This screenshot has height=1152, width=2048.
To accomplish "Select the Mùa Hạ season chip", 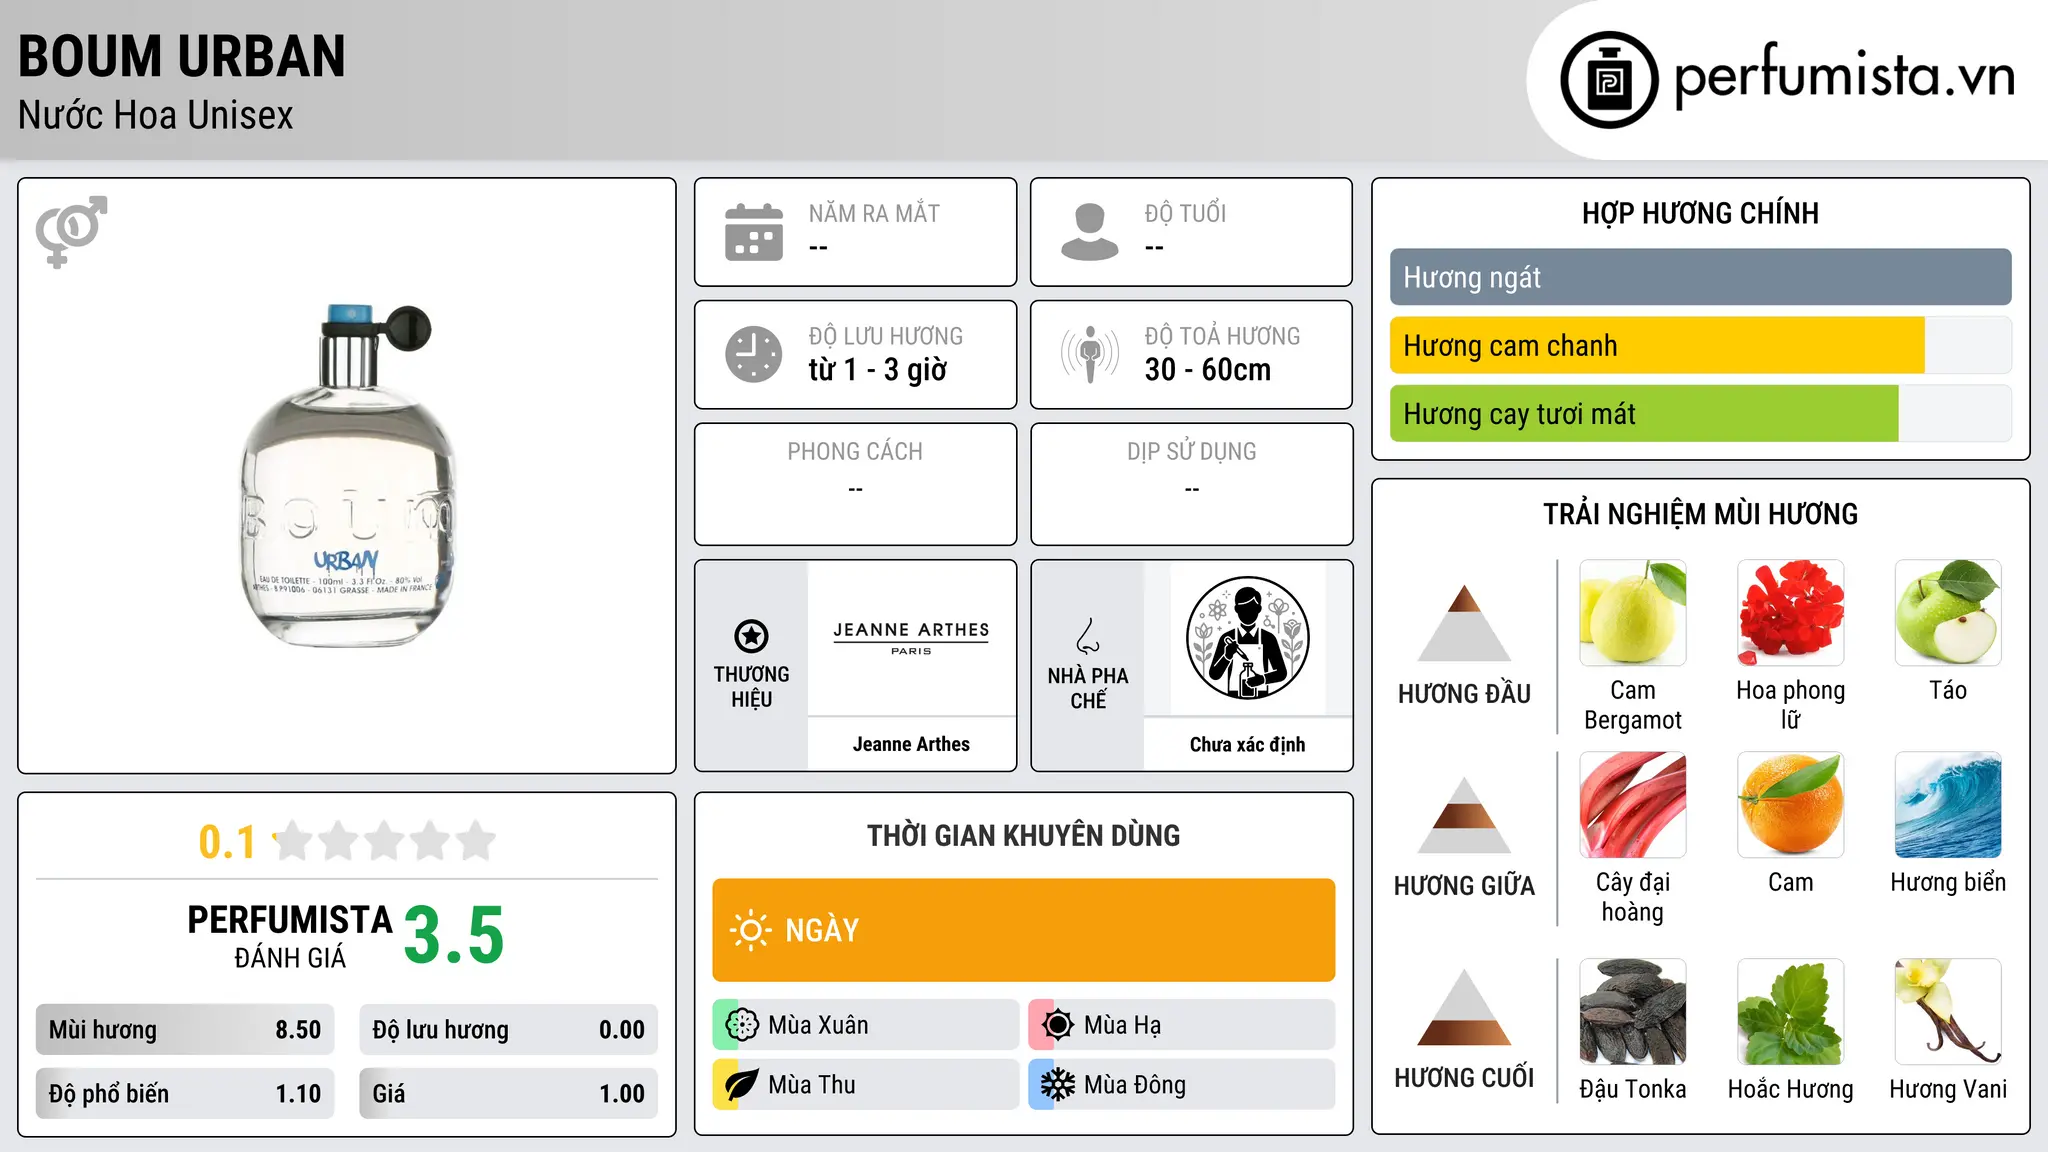I will [1181, 1025].
